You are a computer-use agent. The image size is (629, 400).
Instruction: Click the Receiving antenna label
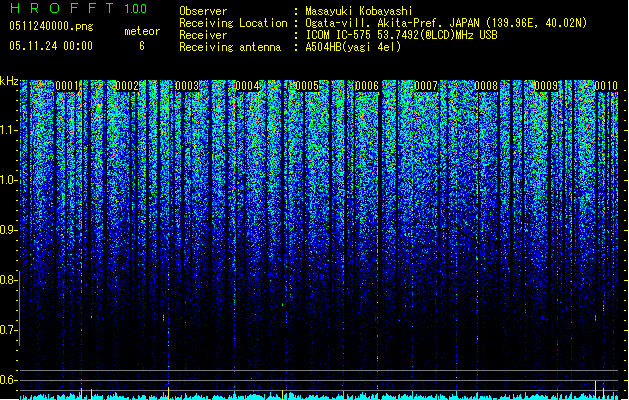(230, 47)
